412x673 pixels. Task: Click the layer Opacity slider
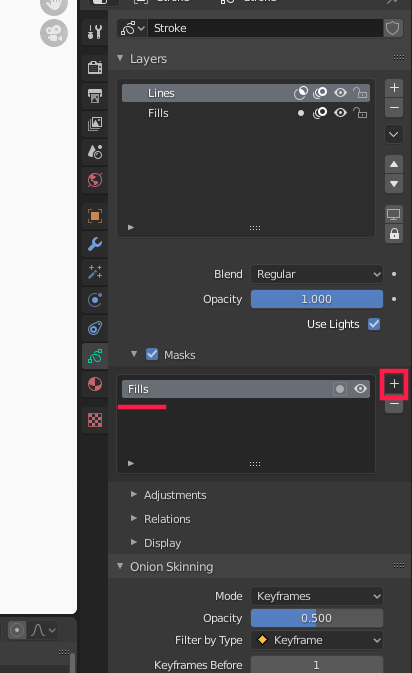pos(317,299)
